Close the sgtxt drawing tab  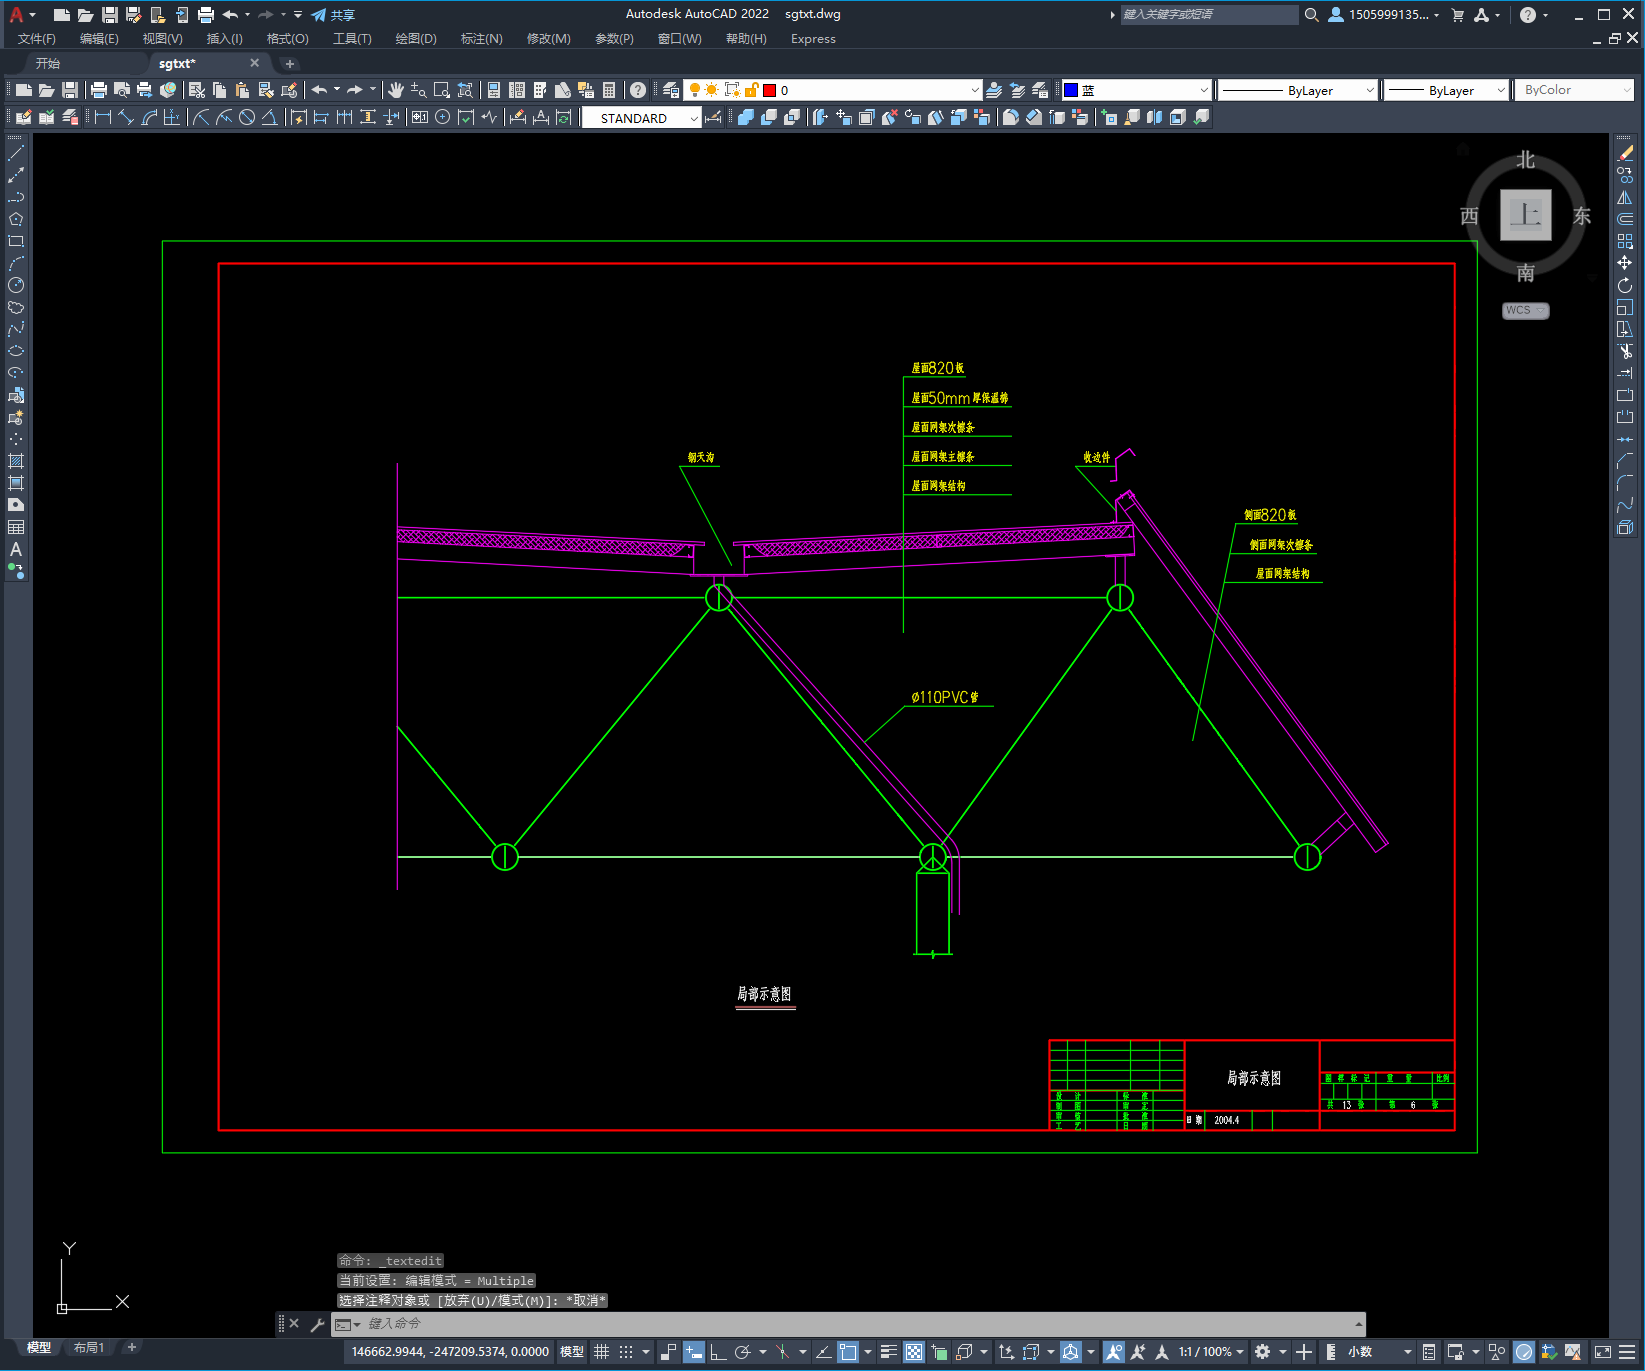(x=254, y=63)
